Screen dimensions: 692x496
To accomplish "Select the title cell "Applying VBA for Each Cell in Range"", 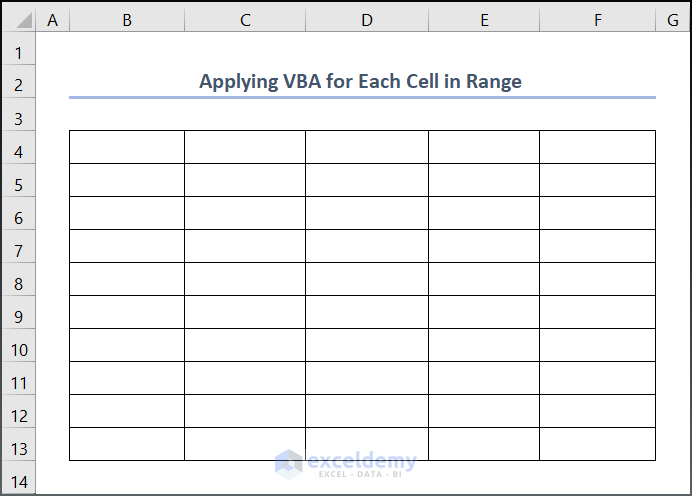I will [x=361, y=82].
